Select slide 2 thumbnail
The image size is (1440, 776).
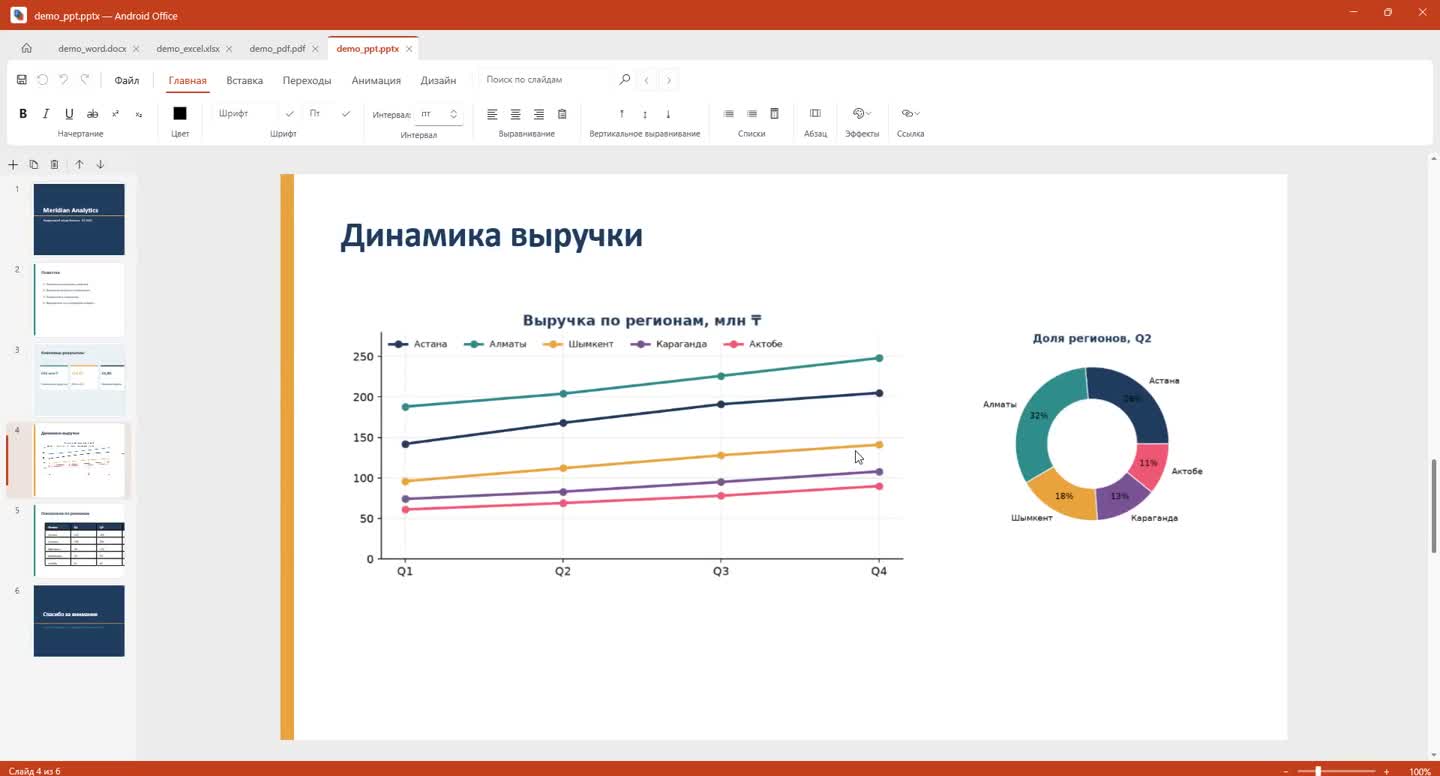tap(79, 299)
